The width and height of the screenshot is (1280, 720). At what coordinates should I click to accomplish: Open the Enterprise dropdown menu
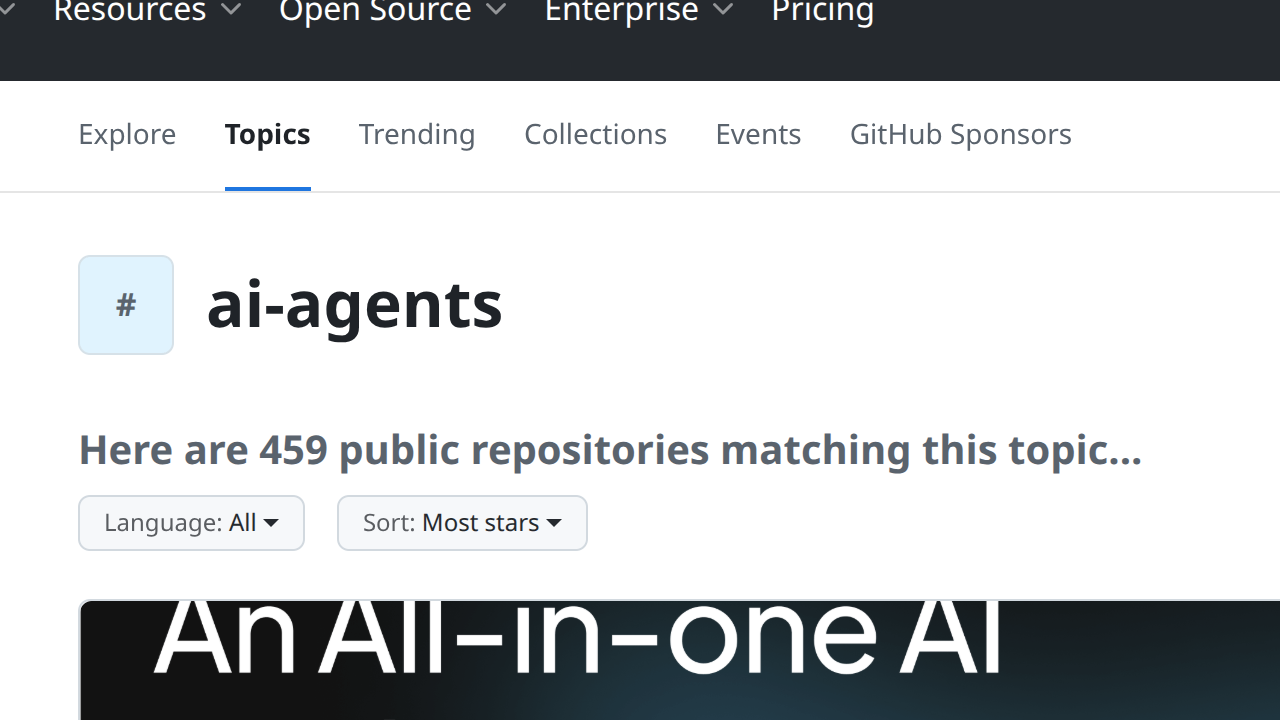pos(640,12)
